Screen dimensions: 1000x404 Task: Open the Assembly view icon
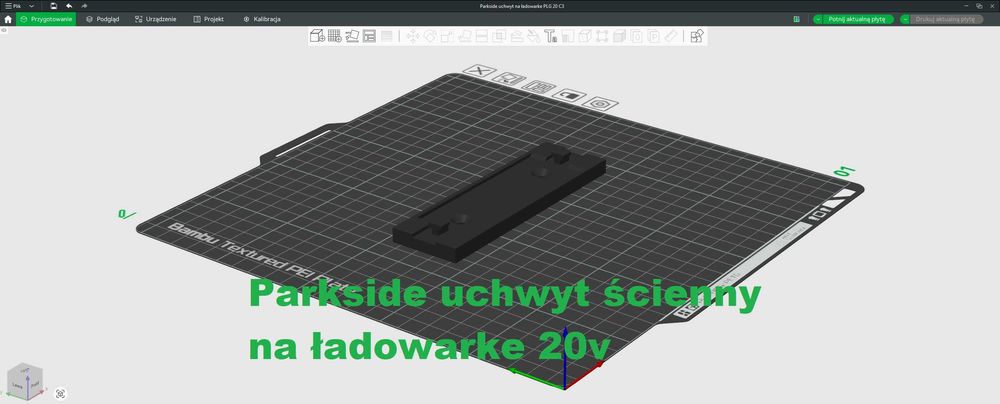click(x=697, y=36)
